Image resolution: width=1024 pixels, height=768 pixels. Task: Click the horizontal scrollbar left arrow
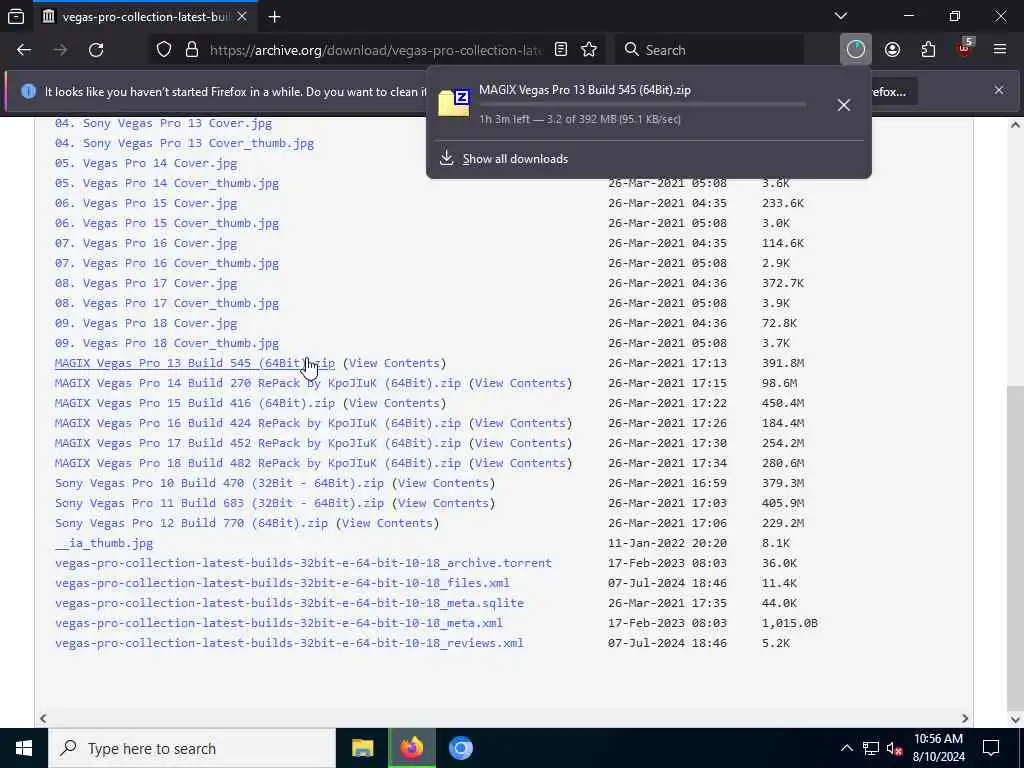(x=43, y=718)
